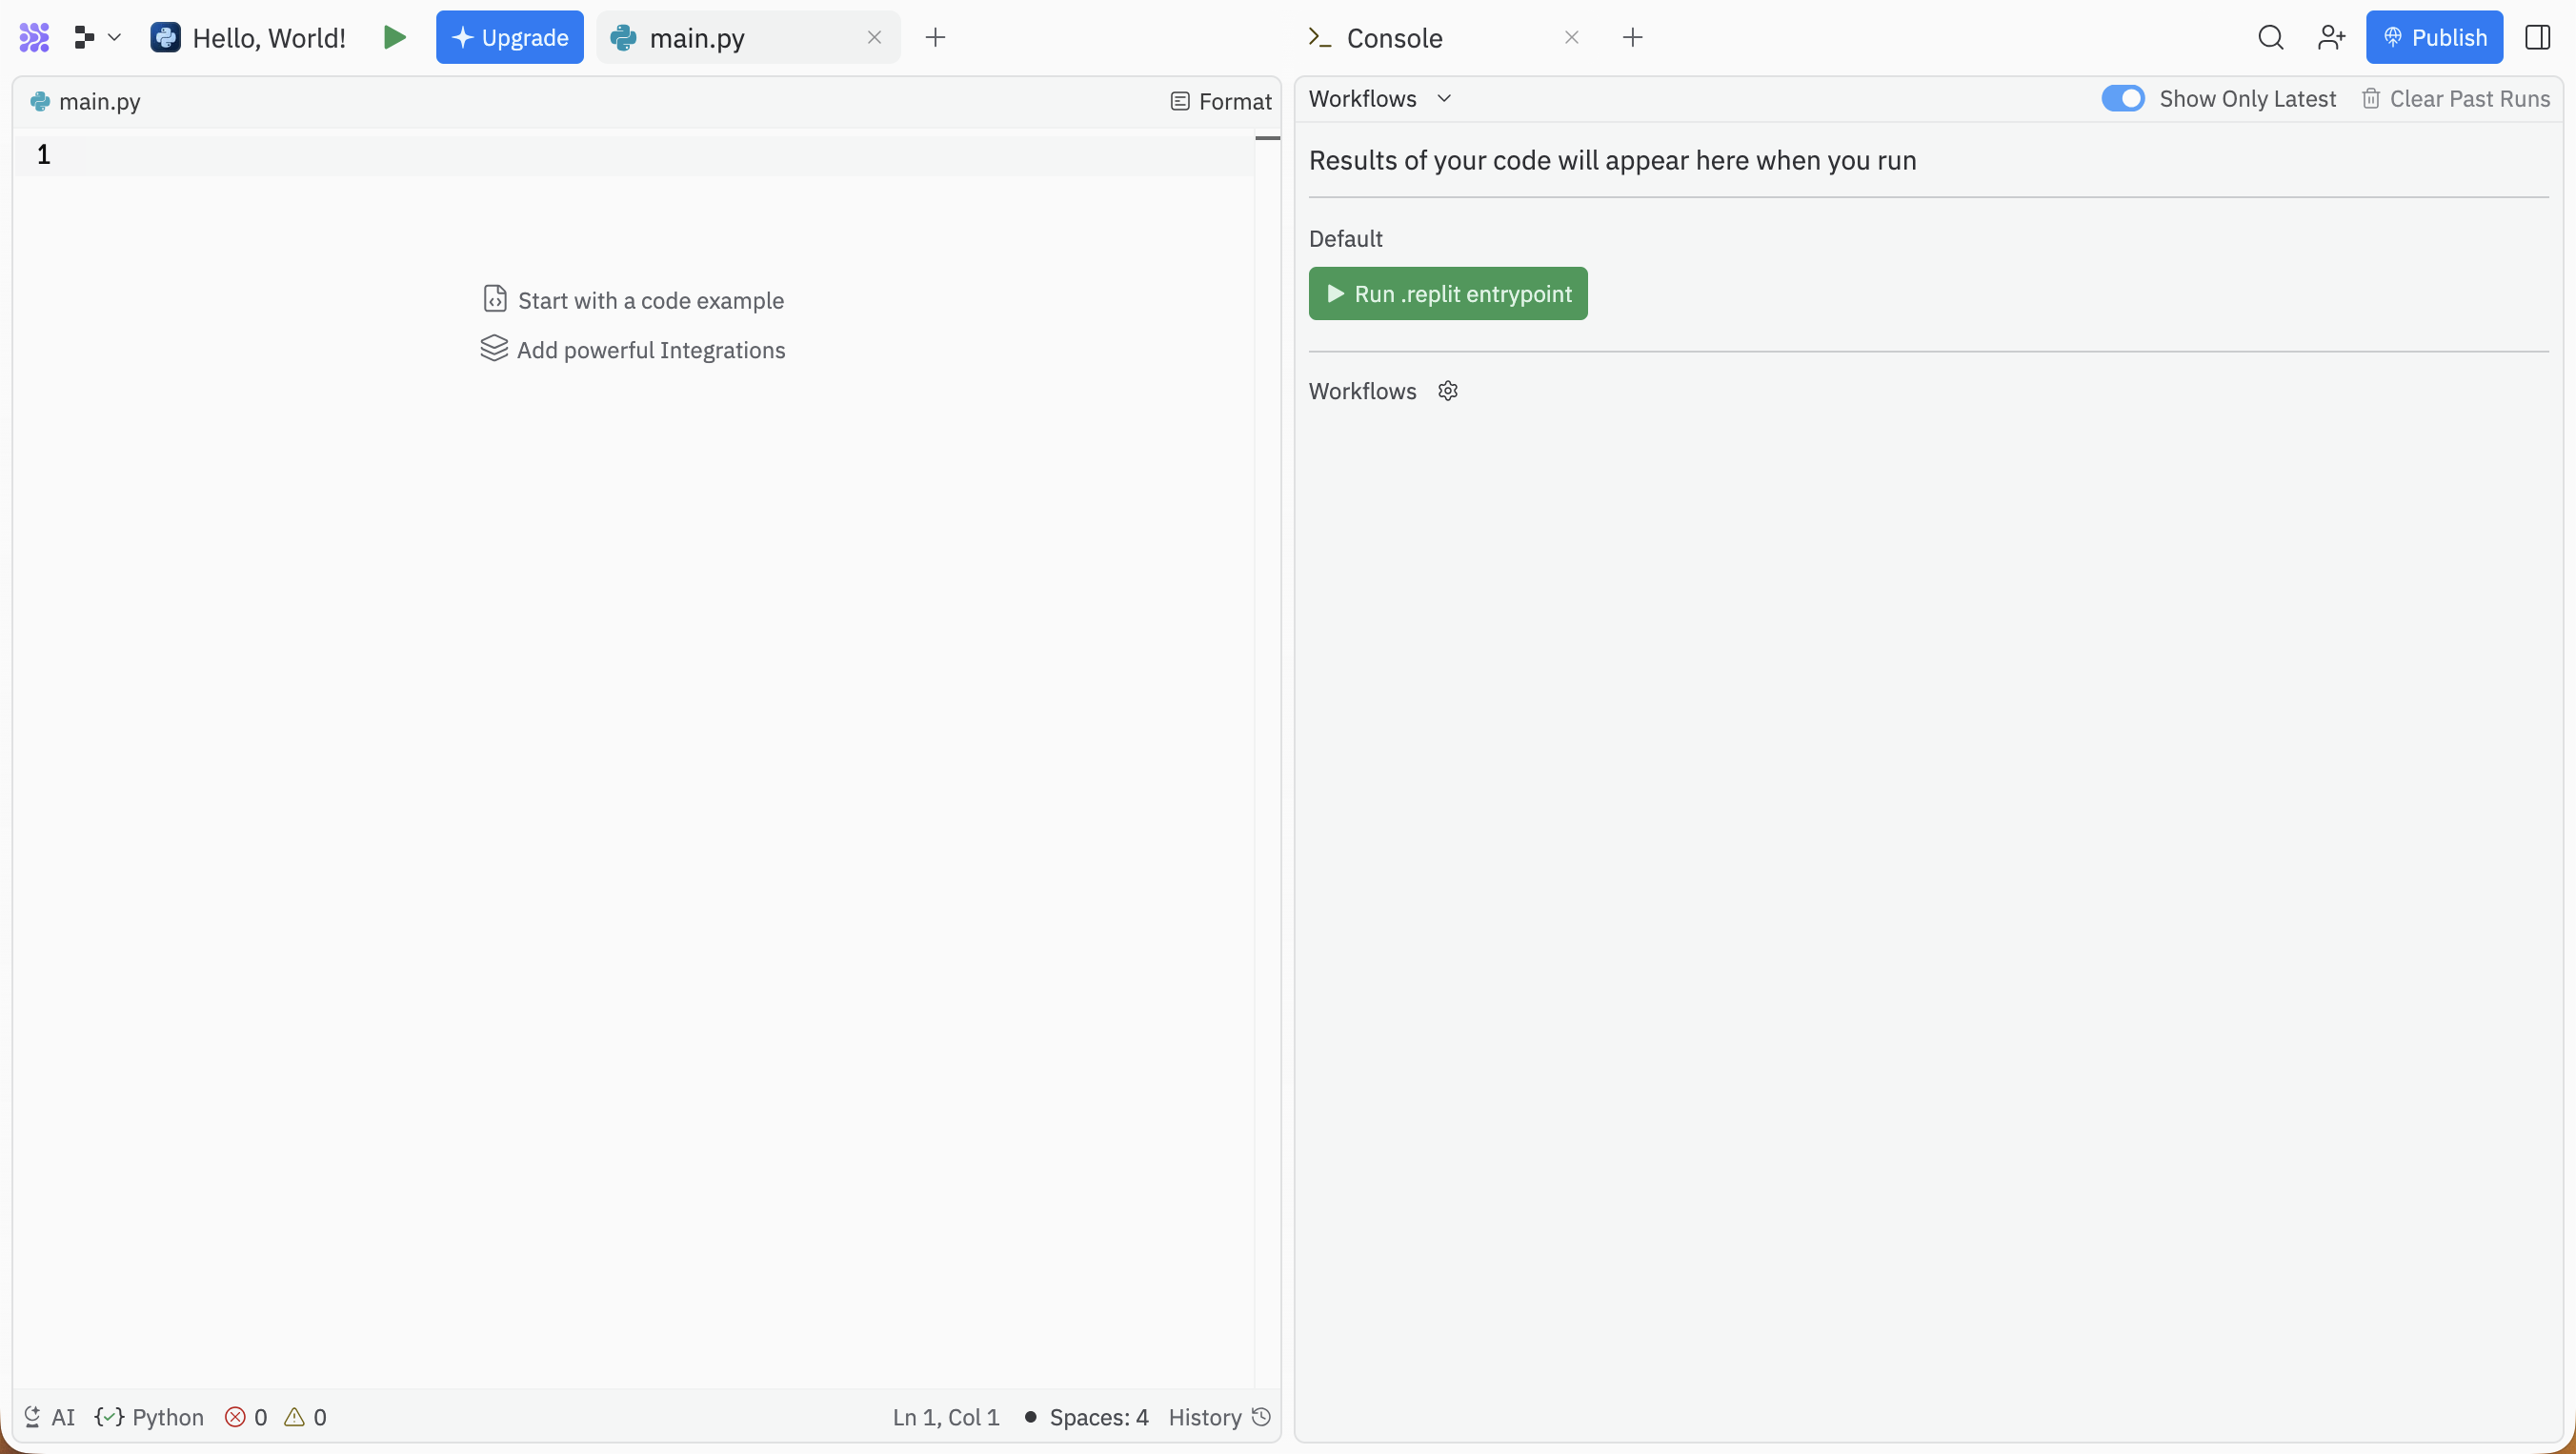Run the program with the green play icon
Screen dimensions: 2576x1454
click(x=394, y=37)
